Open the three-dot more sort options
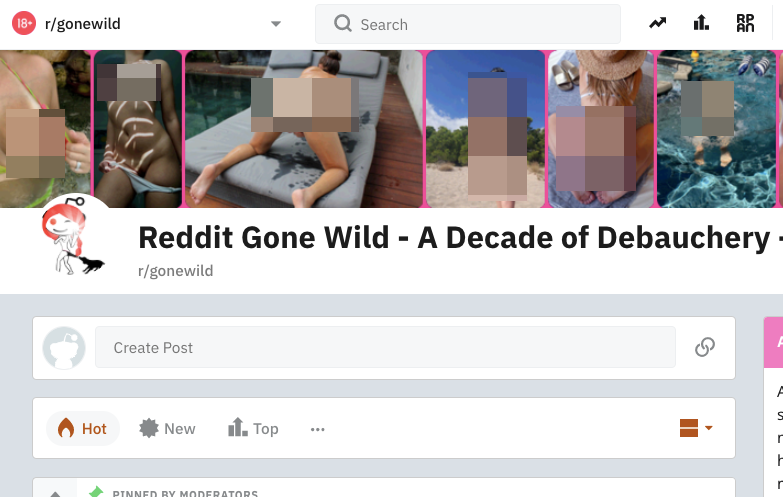This screenshot has height=497, width=783. coord(318,429)
